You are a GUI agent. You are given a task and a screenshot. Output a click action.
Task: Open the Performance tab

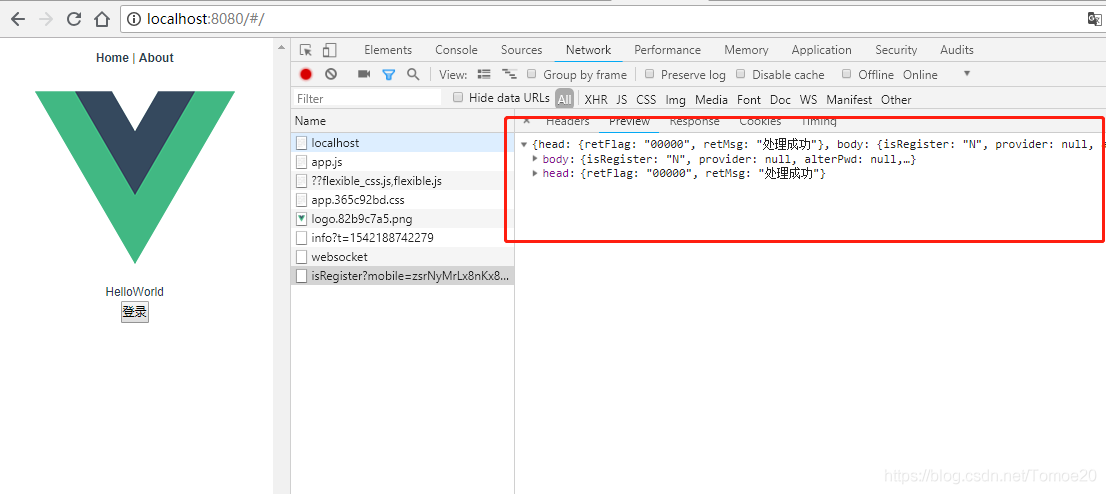pyautogui.click(x=667, y=50)
